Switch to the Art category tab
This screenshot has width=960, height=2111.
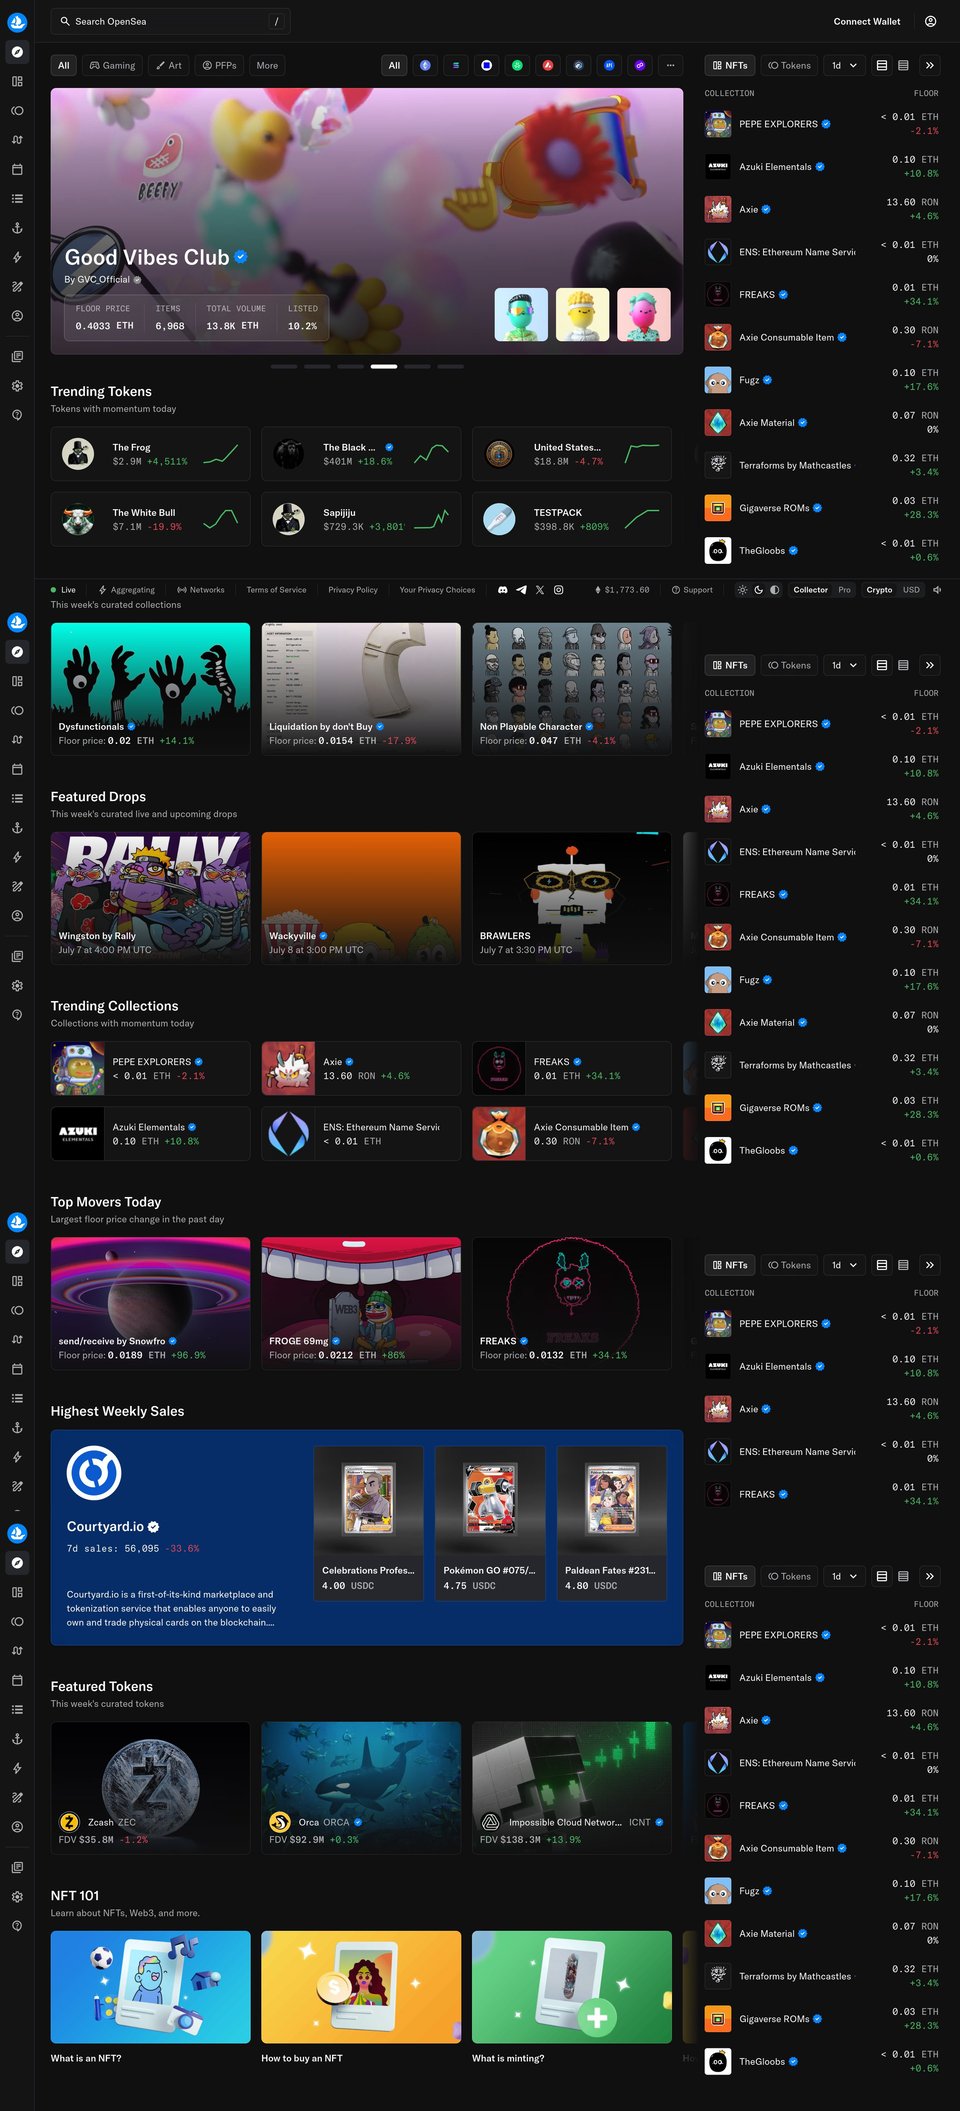[168, 65]
